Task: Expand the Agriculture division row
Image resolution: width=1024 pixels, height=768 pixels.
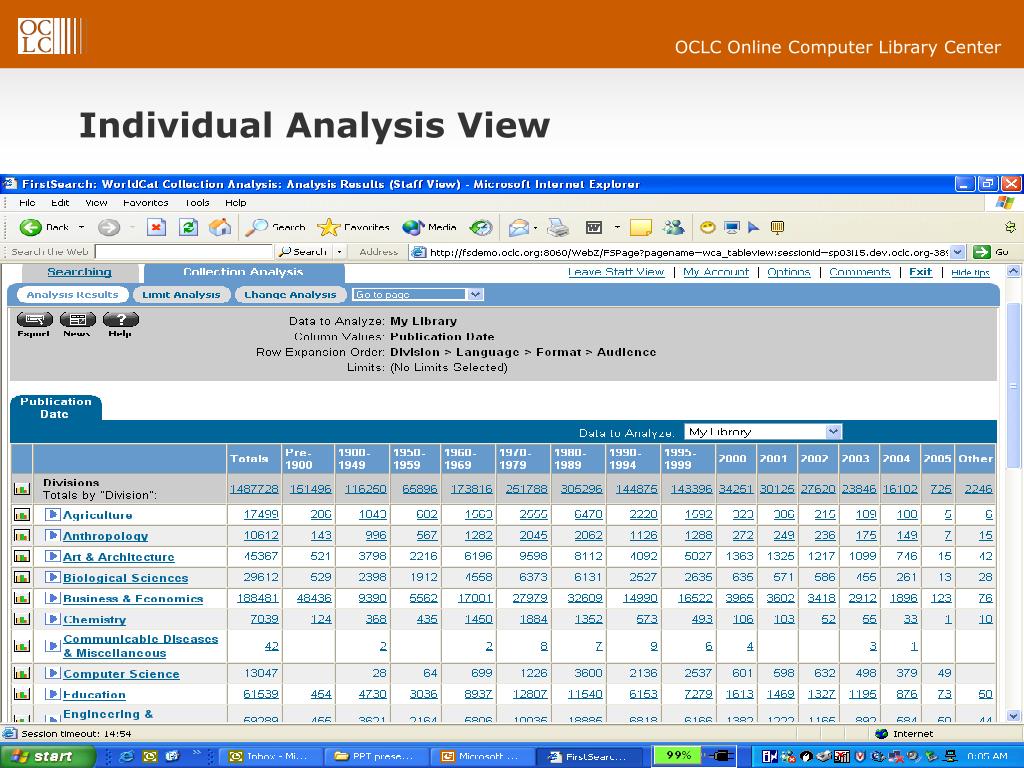Action: [53, 515]
